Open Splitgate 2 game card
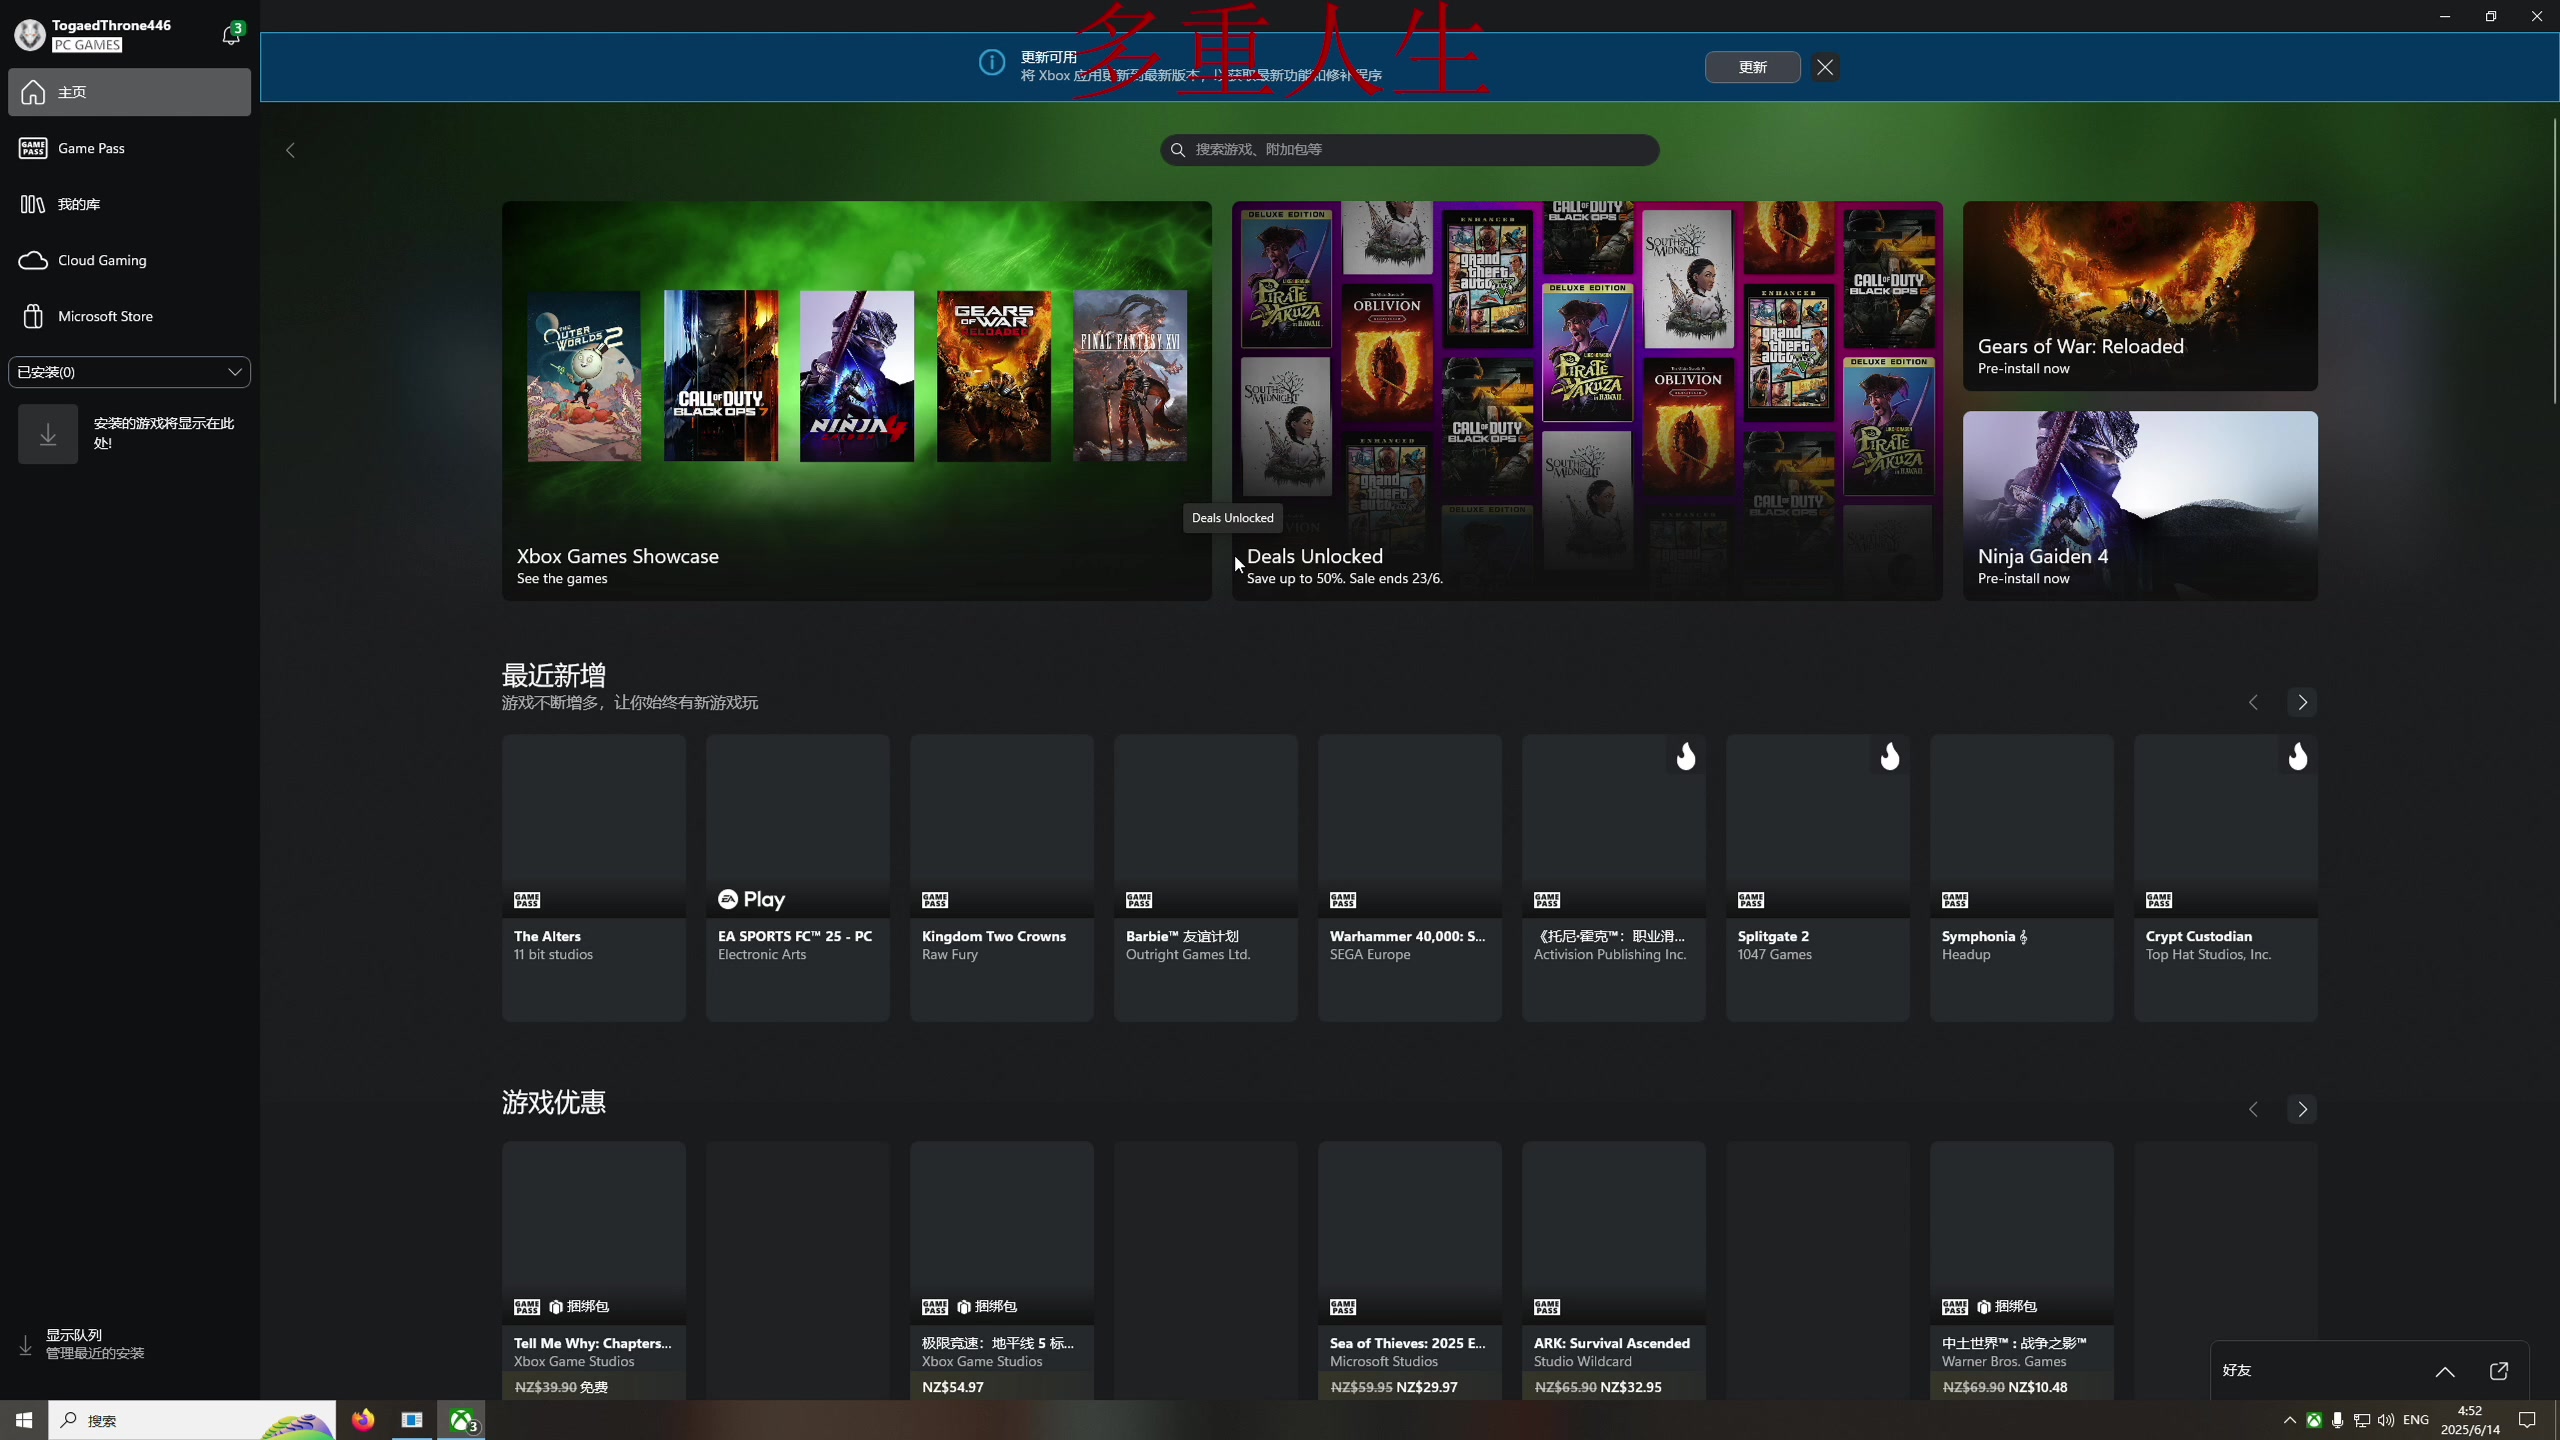 (x=1818, y=878)
